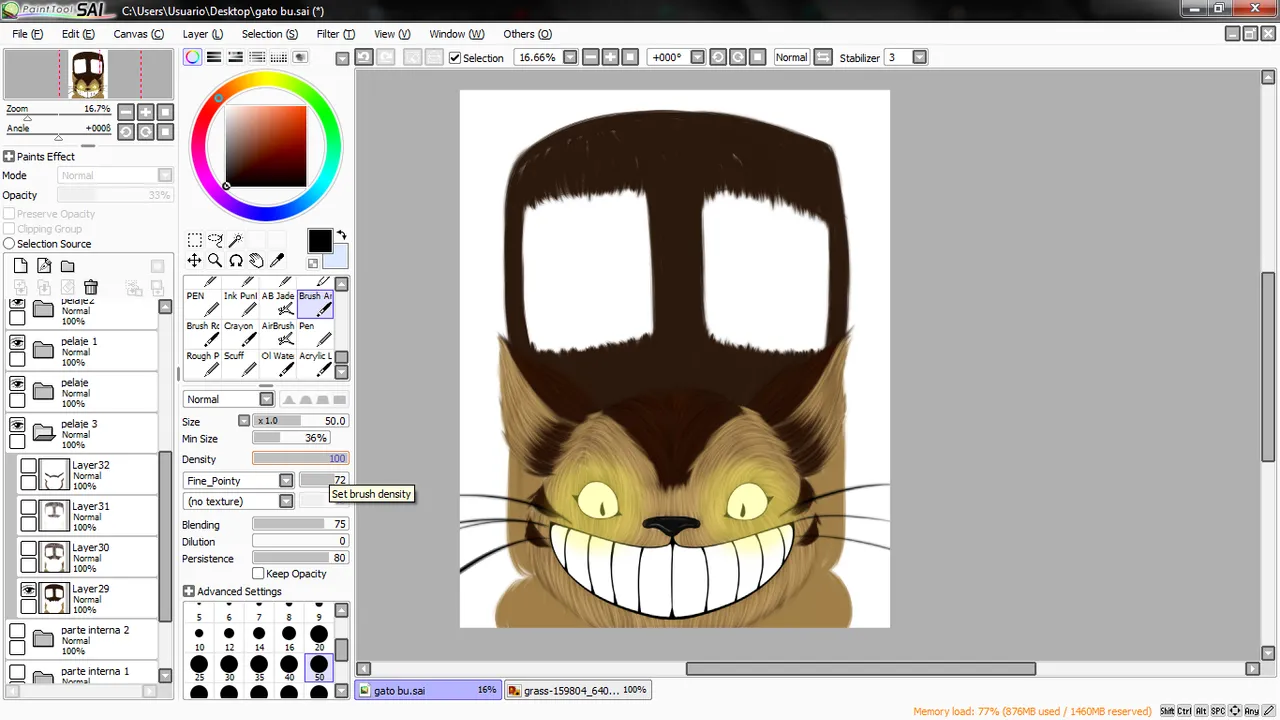
Task: Show the color mixer panel
Action: (x=257, y=57)
